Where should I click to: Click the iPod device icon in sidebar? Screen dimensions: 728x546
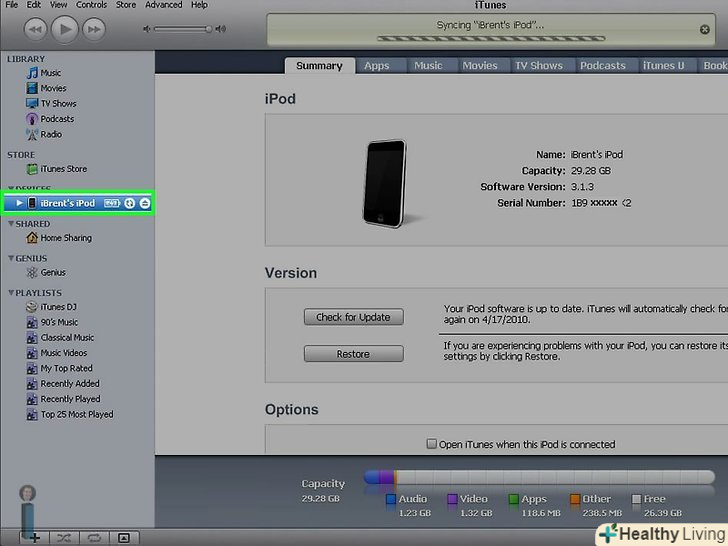[32, 203]
